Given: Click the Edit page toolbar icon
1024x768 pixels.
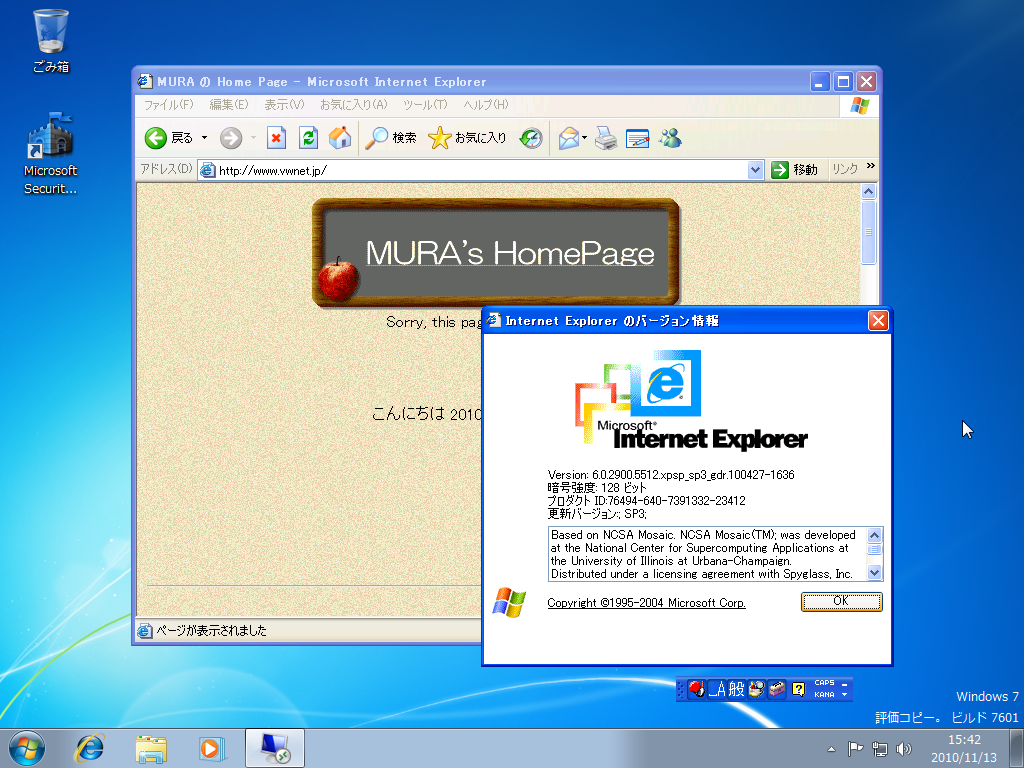Looking at the screenshot, I should click(x=637, y=138).
